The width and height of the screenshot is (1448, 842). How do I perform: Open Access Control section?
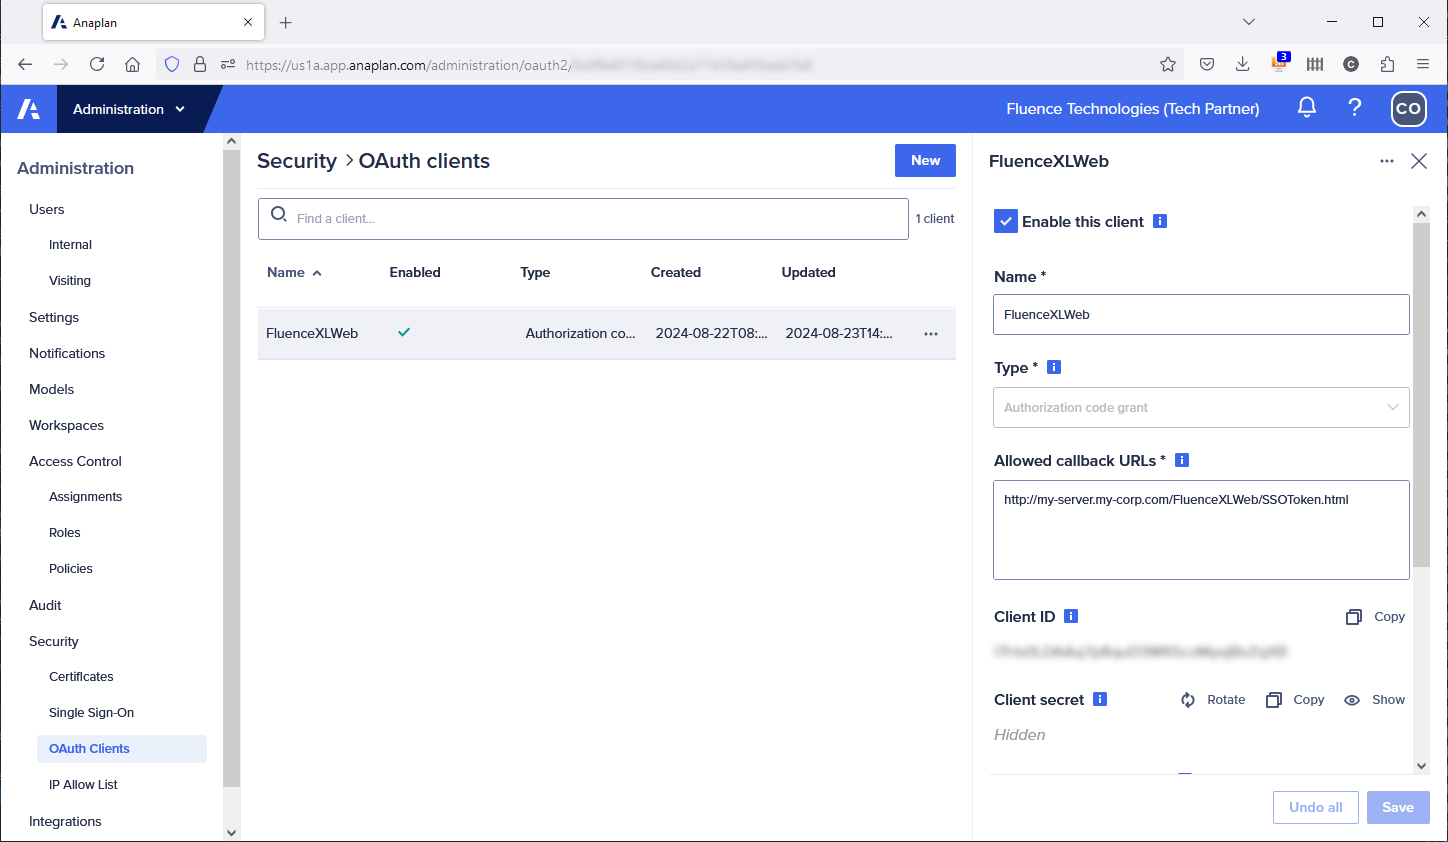(76, 461)
